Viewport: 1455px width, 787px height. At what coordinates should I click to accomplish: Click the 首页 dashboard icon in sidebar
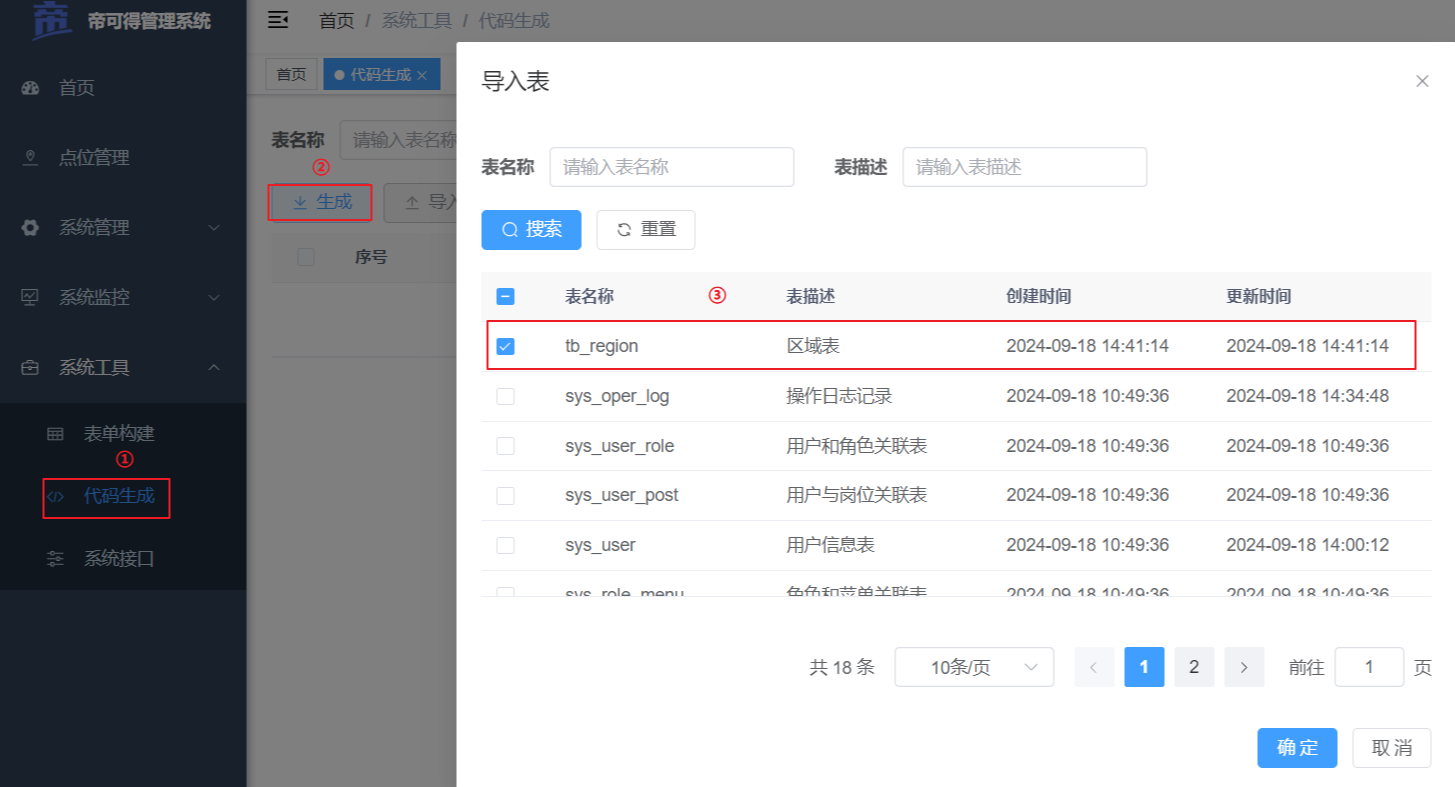click(x=30, y=88)
